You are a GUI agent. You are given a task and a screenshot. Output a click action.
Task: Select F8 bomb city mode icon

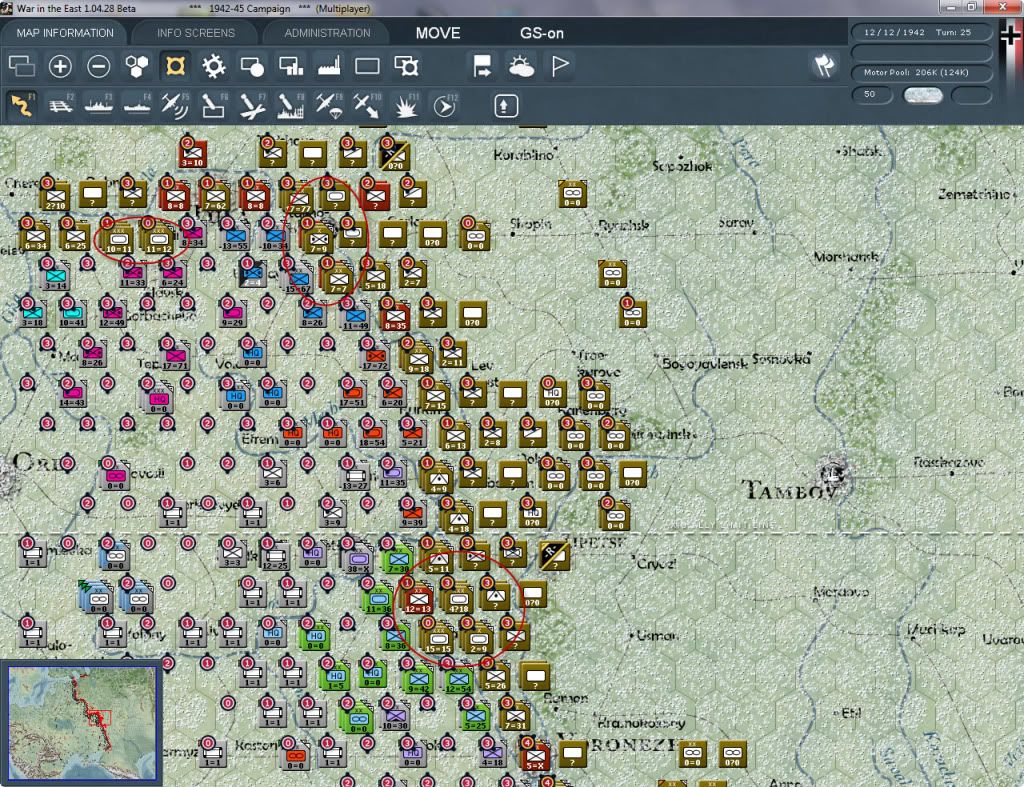click(x=291, y=106)
